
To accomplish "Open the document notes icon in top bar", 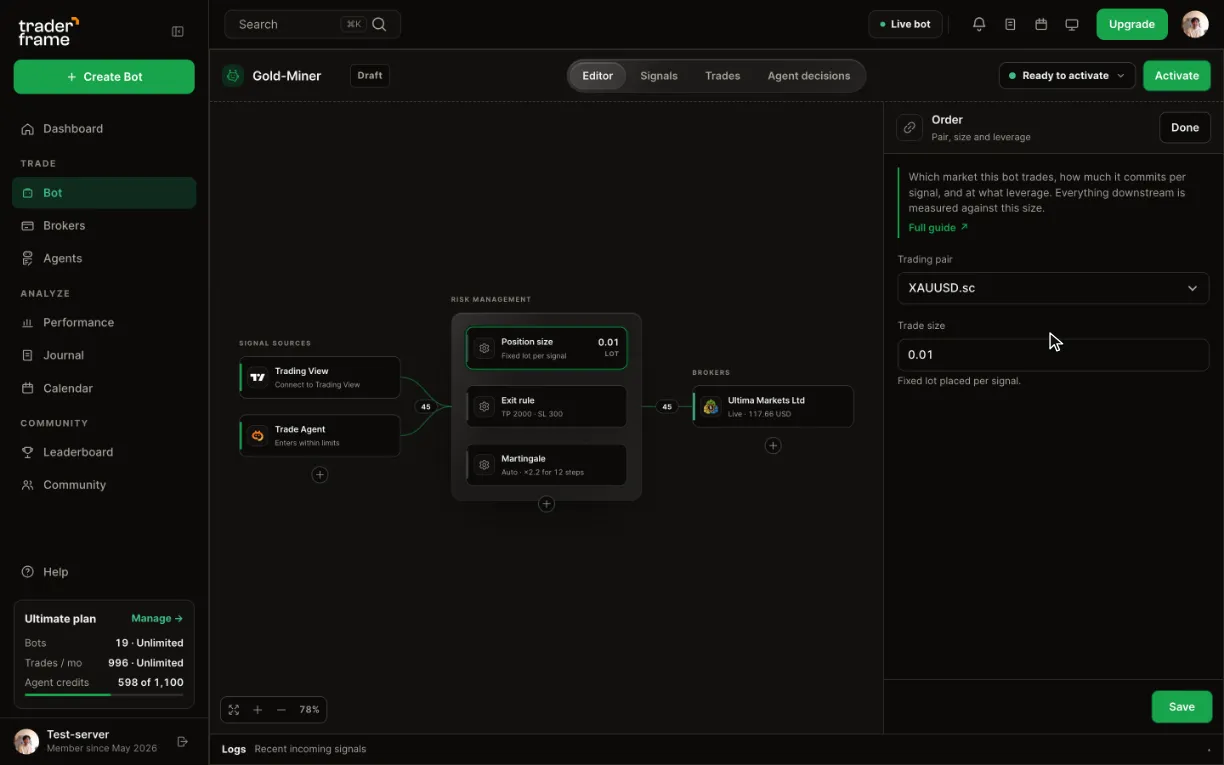I will (1010, 24).
